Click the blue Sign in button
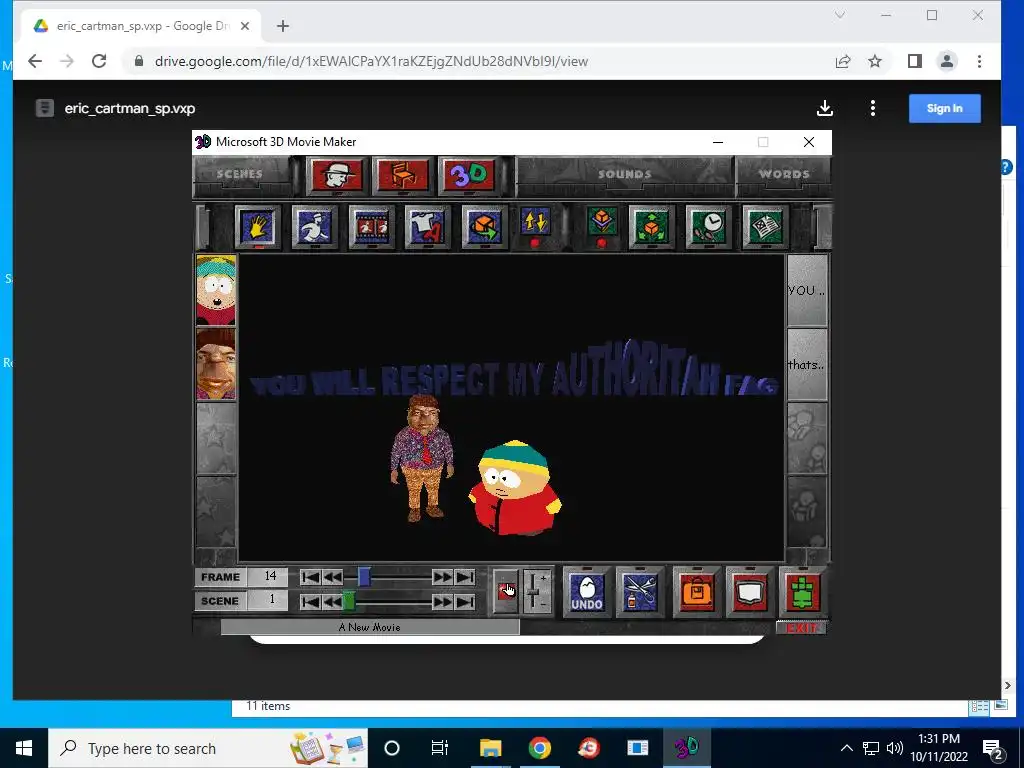1024x768 pixels. [x=944, y=108]
